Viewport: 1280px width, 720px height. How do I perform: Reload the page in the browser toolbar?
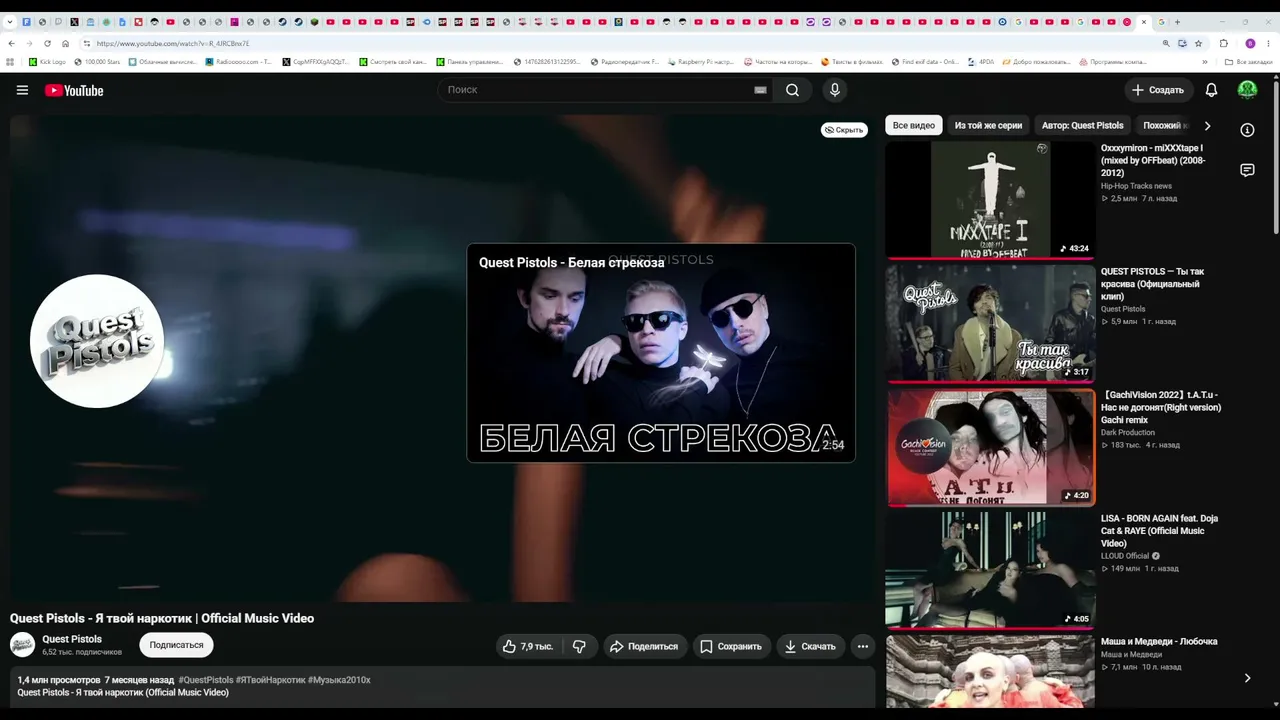pyautogui.click(x=47, y=43)
